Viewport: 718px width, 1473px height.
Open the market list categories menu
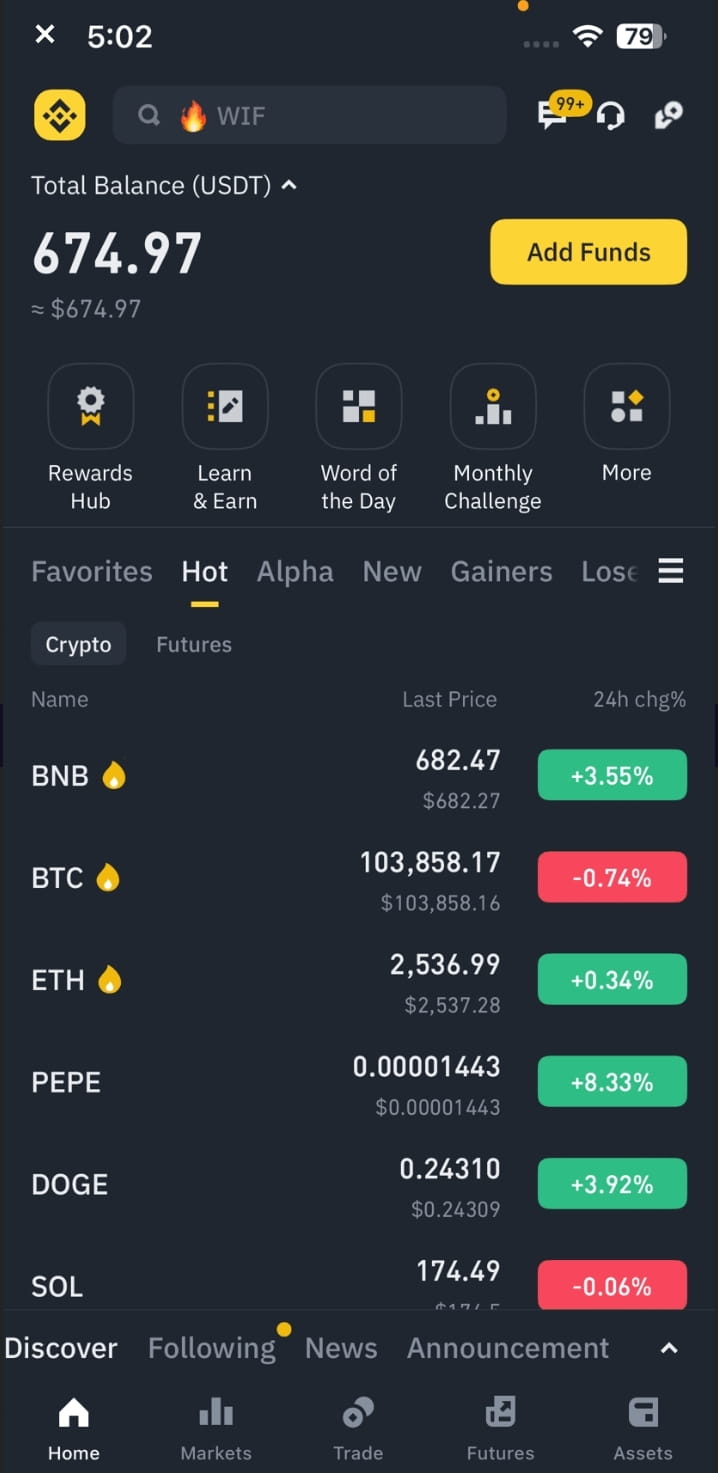(x=671, y=571)
